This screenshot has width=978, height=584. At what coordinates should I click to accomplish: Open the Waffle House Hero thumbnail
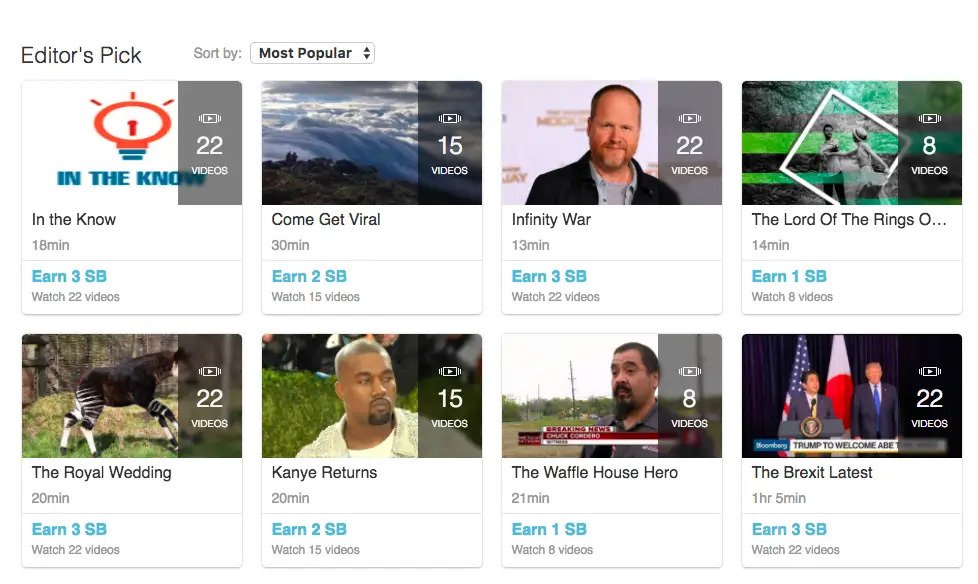[612, 396]
